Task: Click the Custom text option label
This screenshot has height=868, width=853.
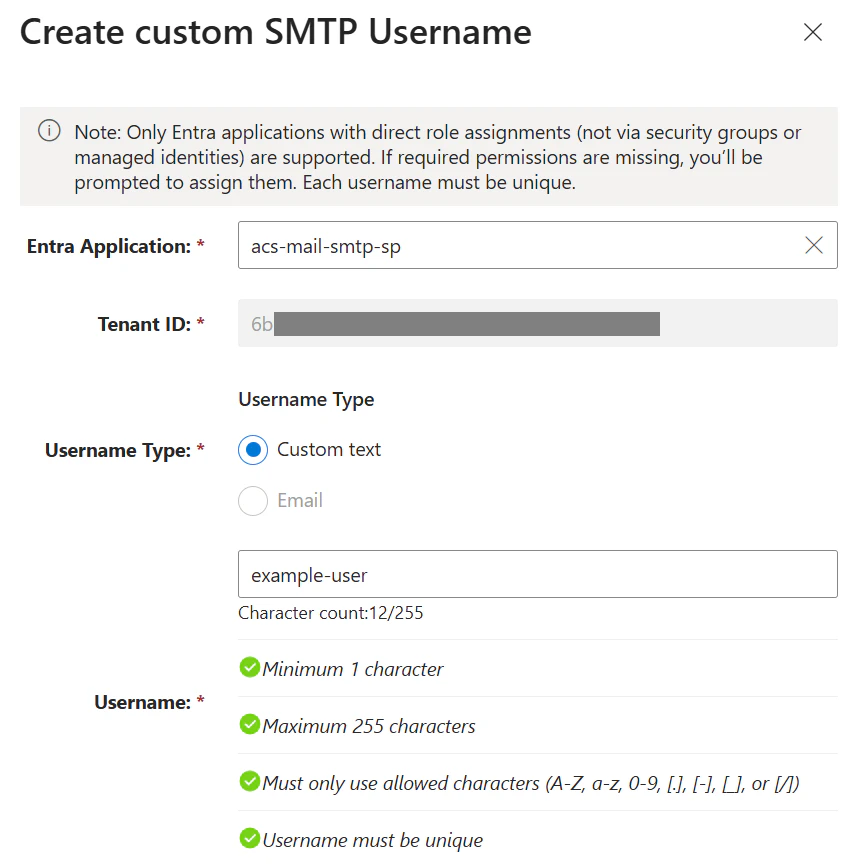Action: point(329,450)
